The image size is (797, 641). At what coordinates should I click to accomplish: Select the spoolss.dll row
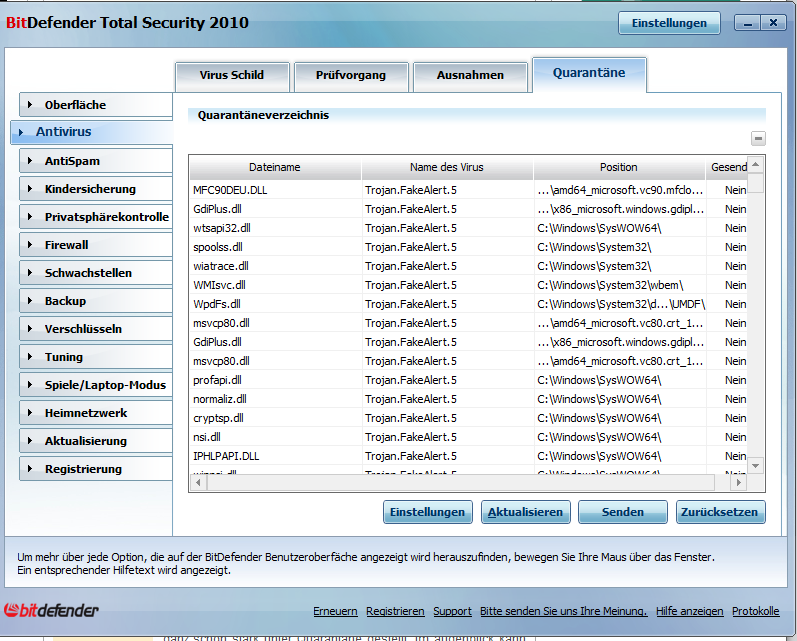click(x=468, y=247)
